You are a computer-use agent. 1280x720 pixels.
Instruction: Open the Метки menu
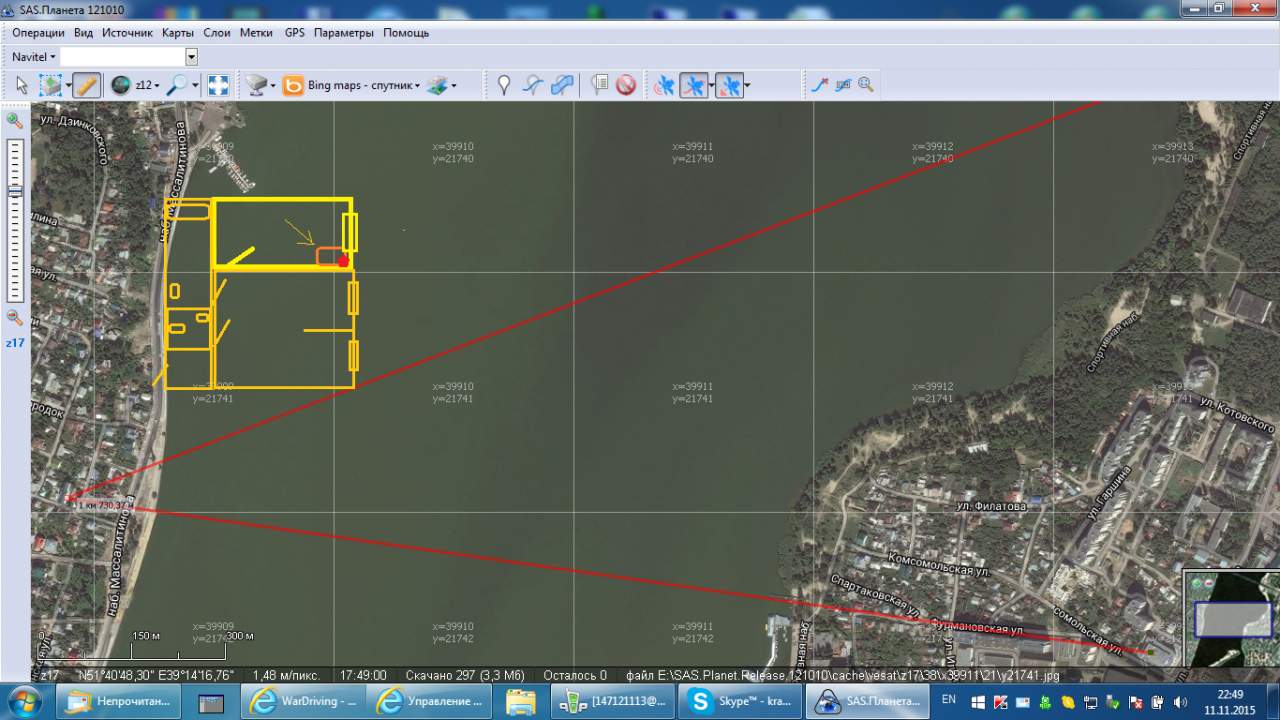256,33
